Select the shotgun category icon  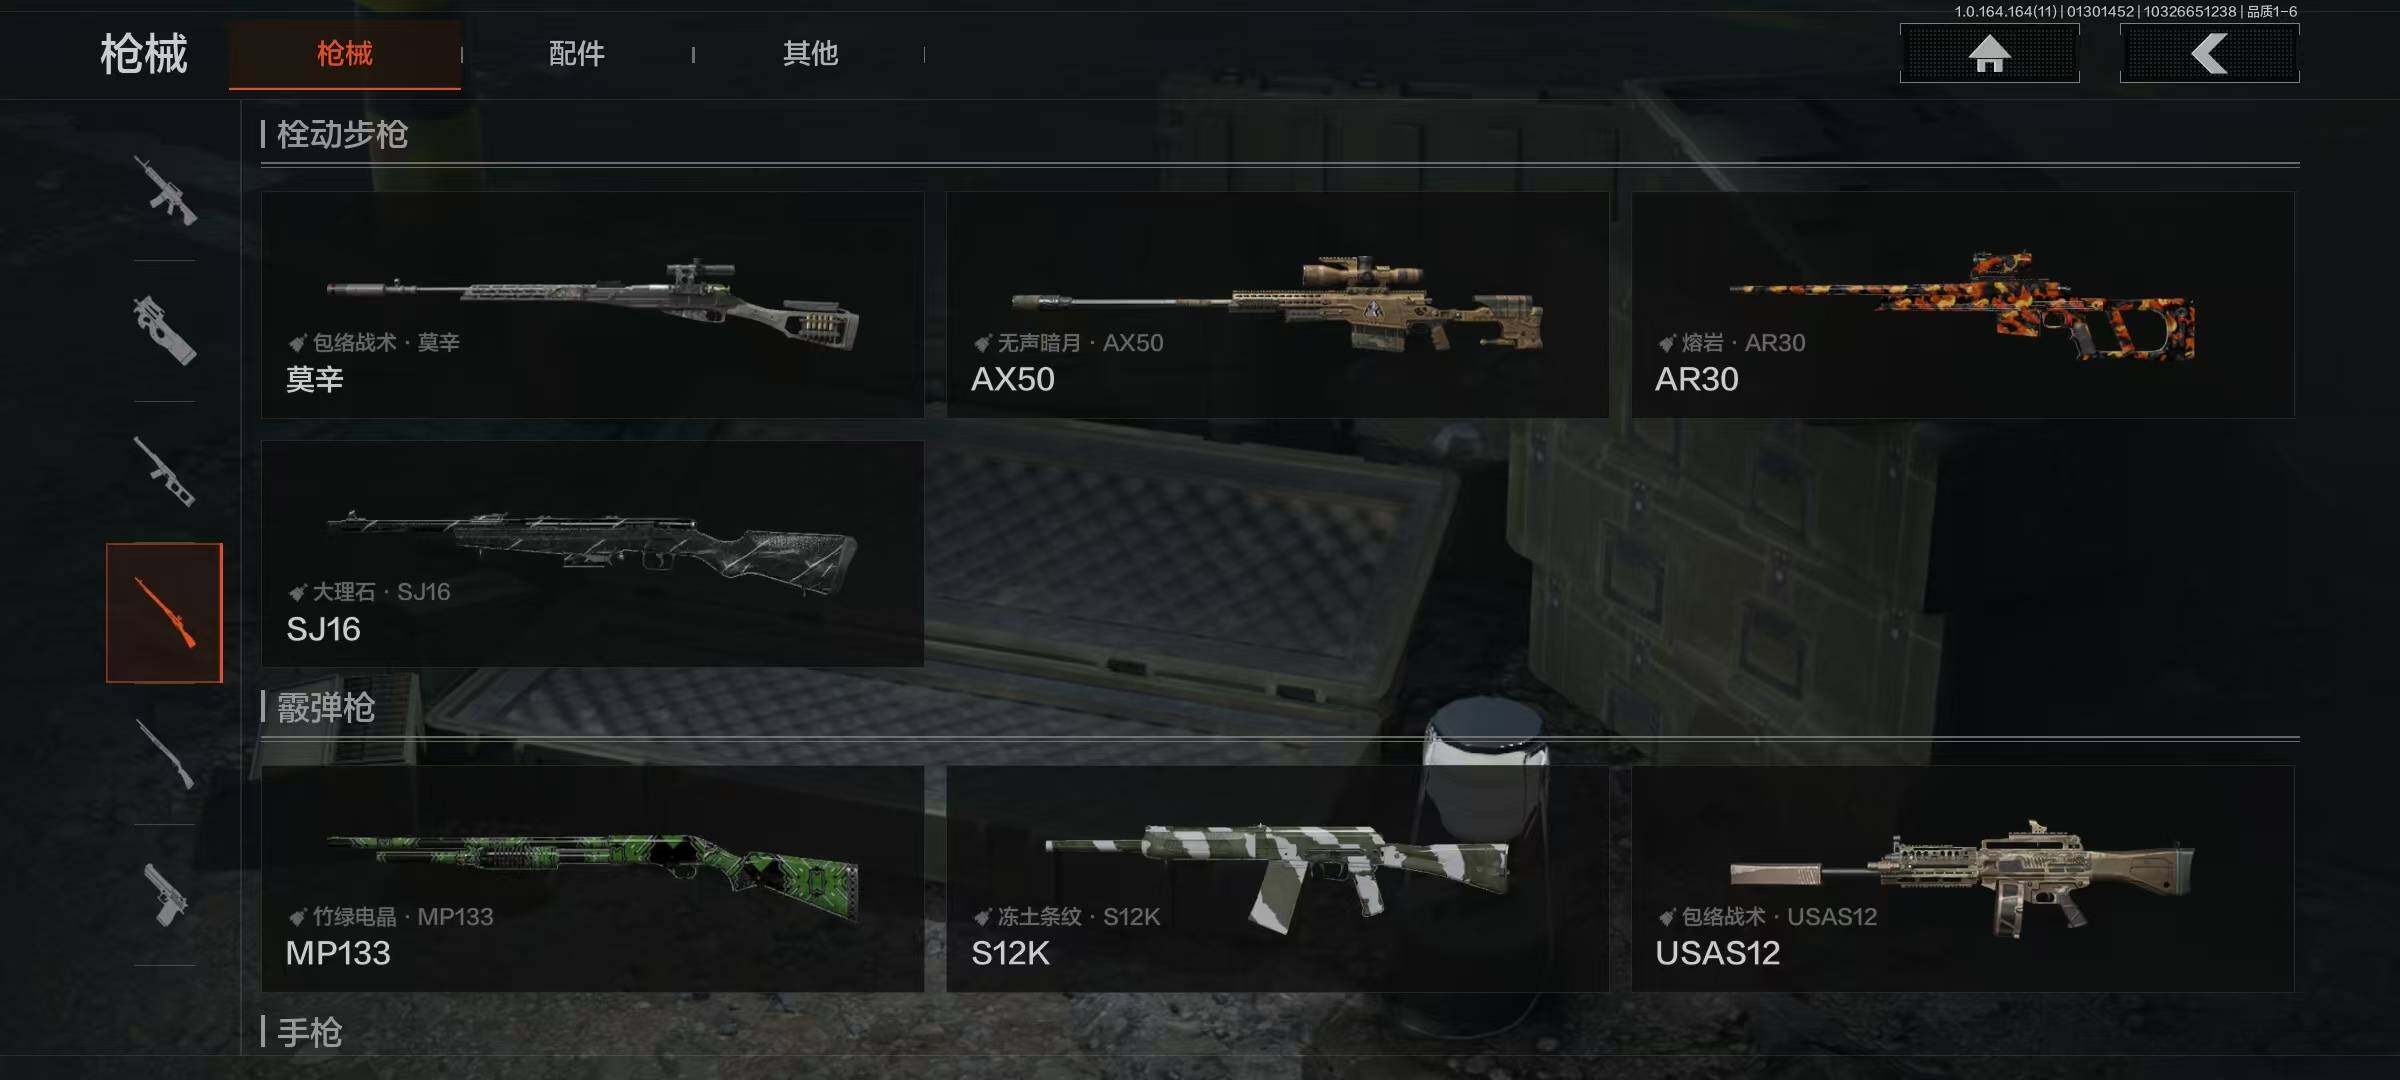coord(165,754)
